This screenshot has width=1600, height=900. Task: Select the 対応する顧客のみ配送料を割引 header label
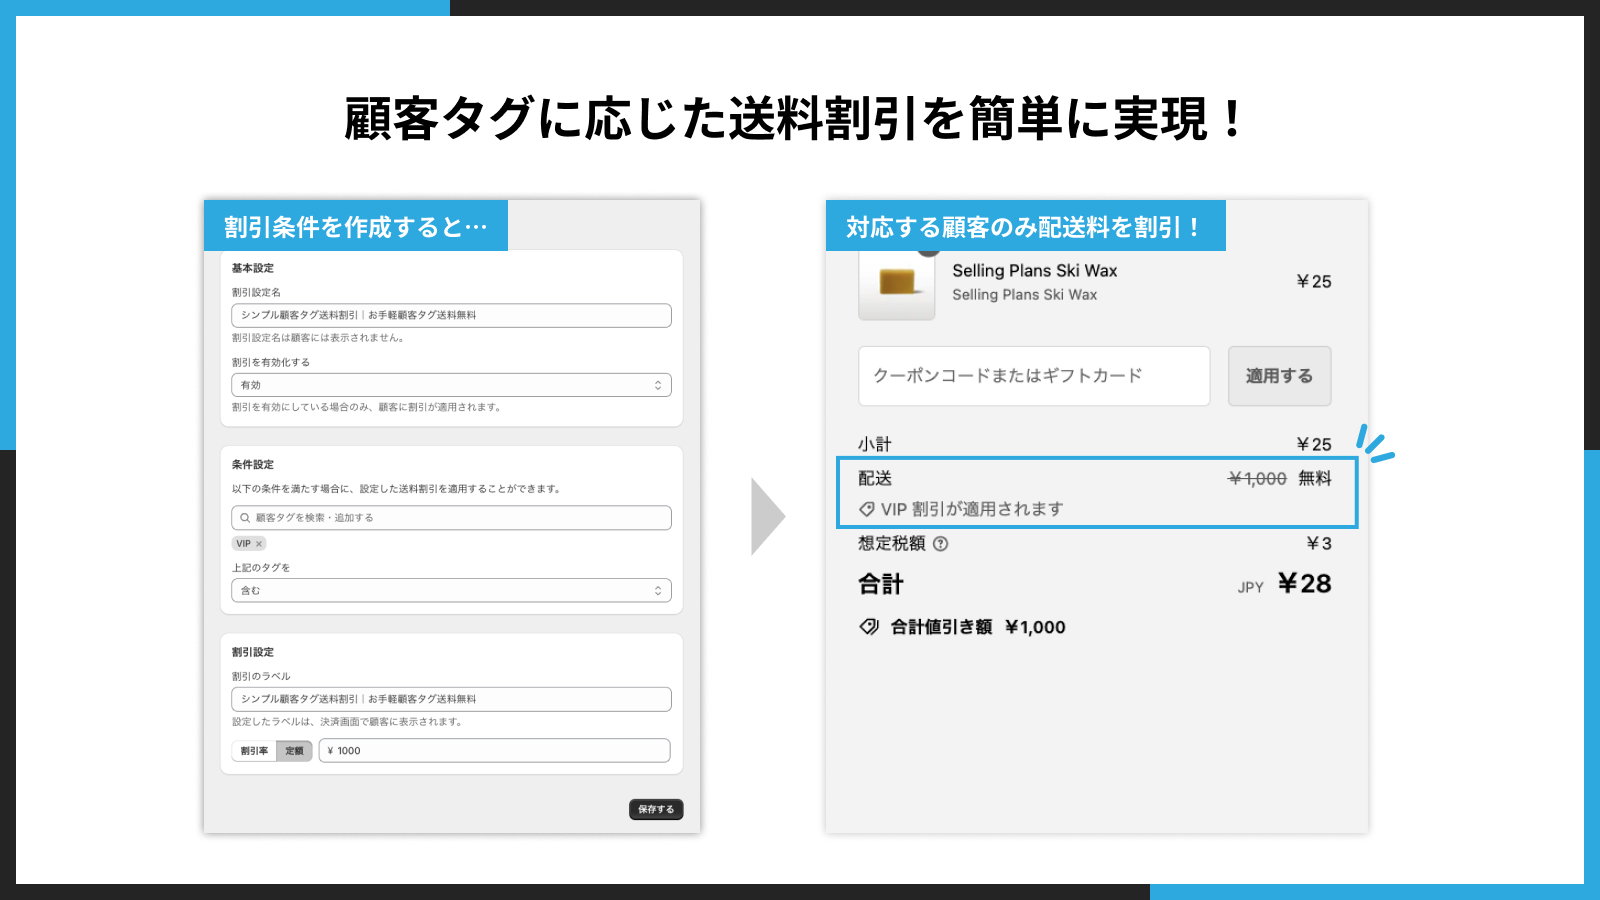click(x=1025, y=225)
